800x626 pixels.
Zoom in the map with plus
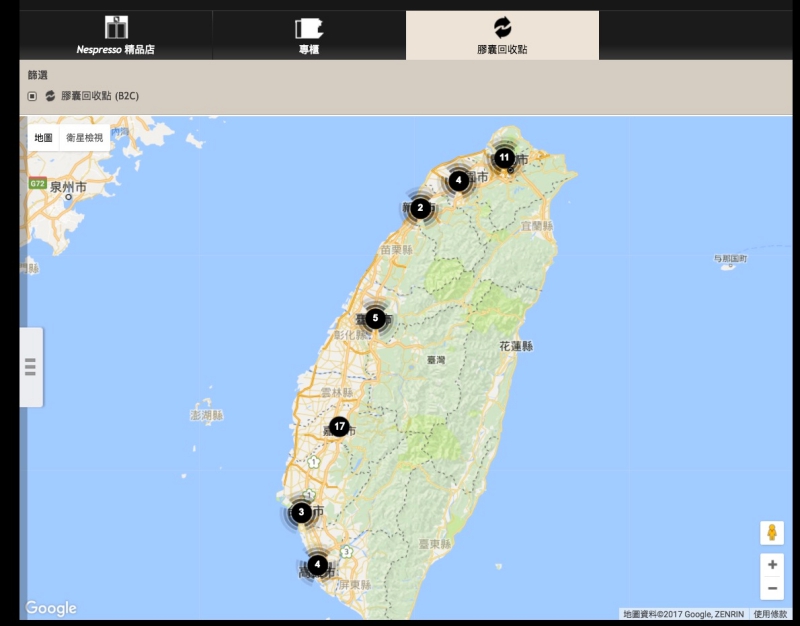pos(772,565)
